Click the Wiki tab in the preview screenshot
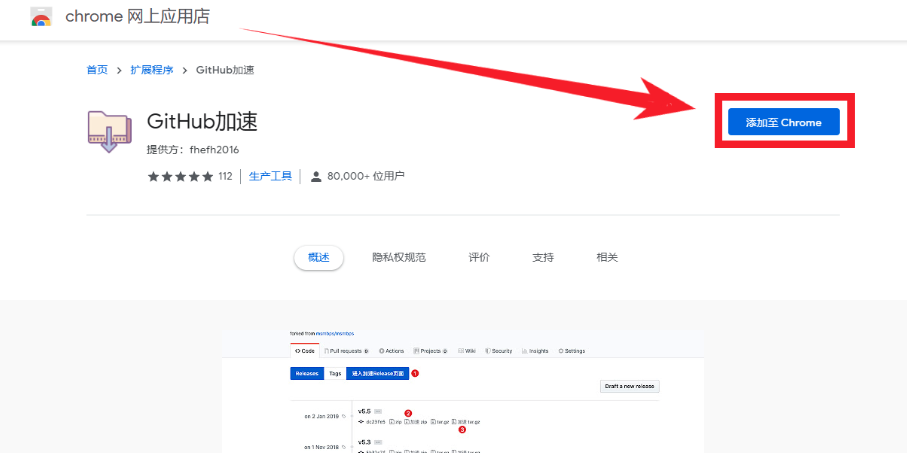 click(467, 351)
